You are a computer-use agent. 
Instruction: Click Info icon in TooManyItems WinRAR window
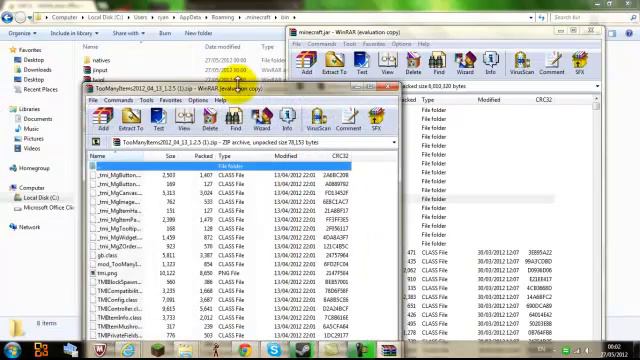(287, 119)
